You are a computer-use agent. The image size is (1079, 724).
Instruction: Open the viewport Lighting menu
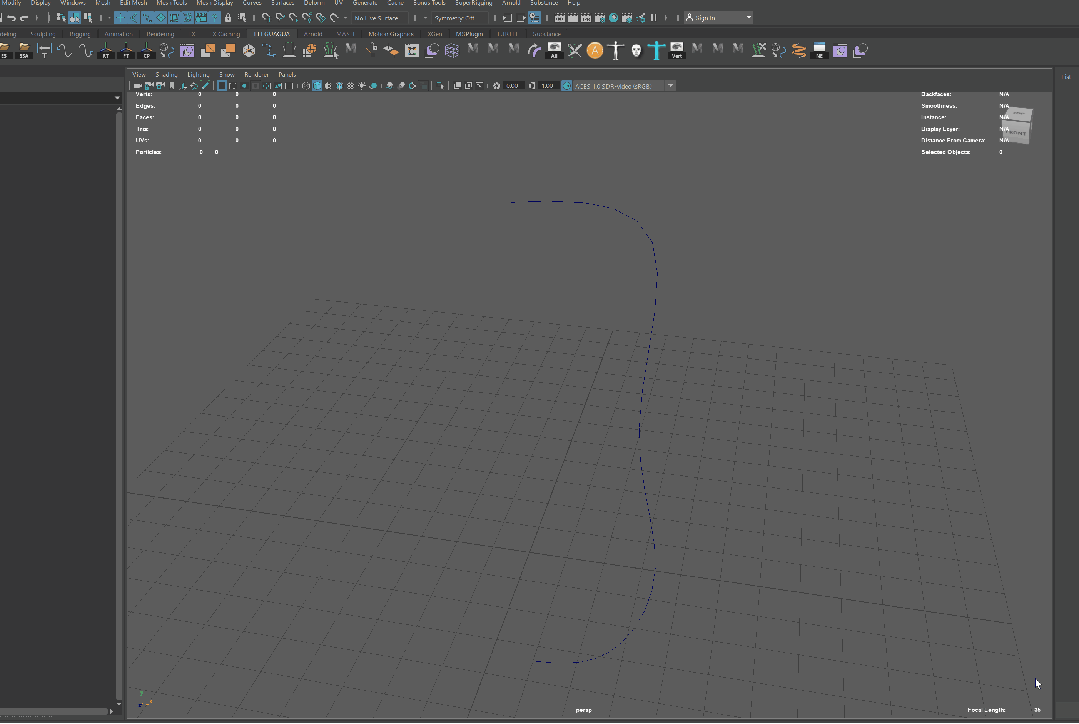coord(198,74)
